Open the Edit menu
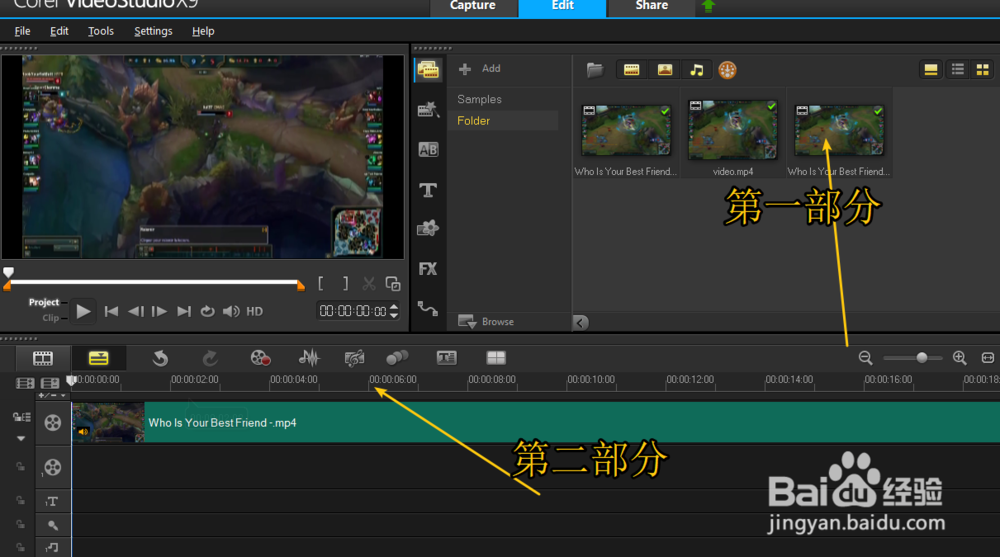The height and width of the screenshot is (557, 1000). coord(59,31)
